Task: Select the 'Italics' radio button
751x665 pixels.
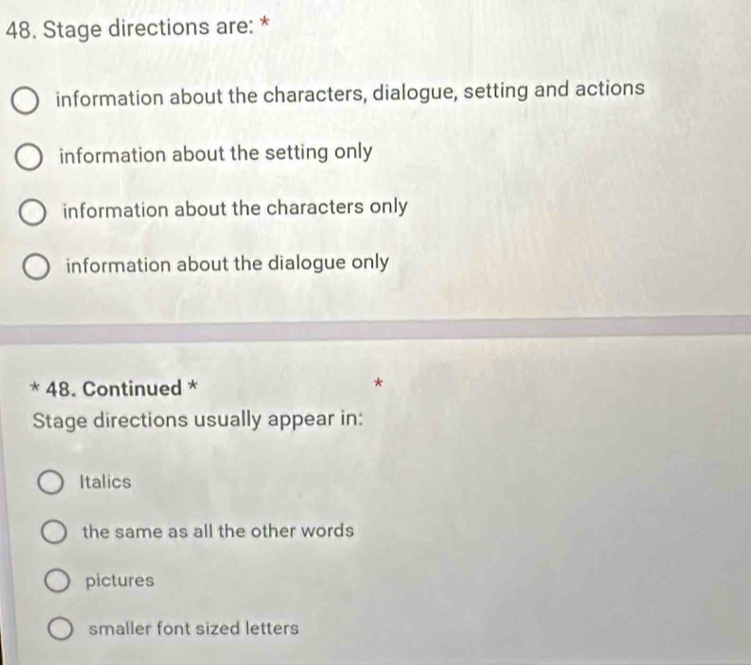Action: click(x=50, y=485)
